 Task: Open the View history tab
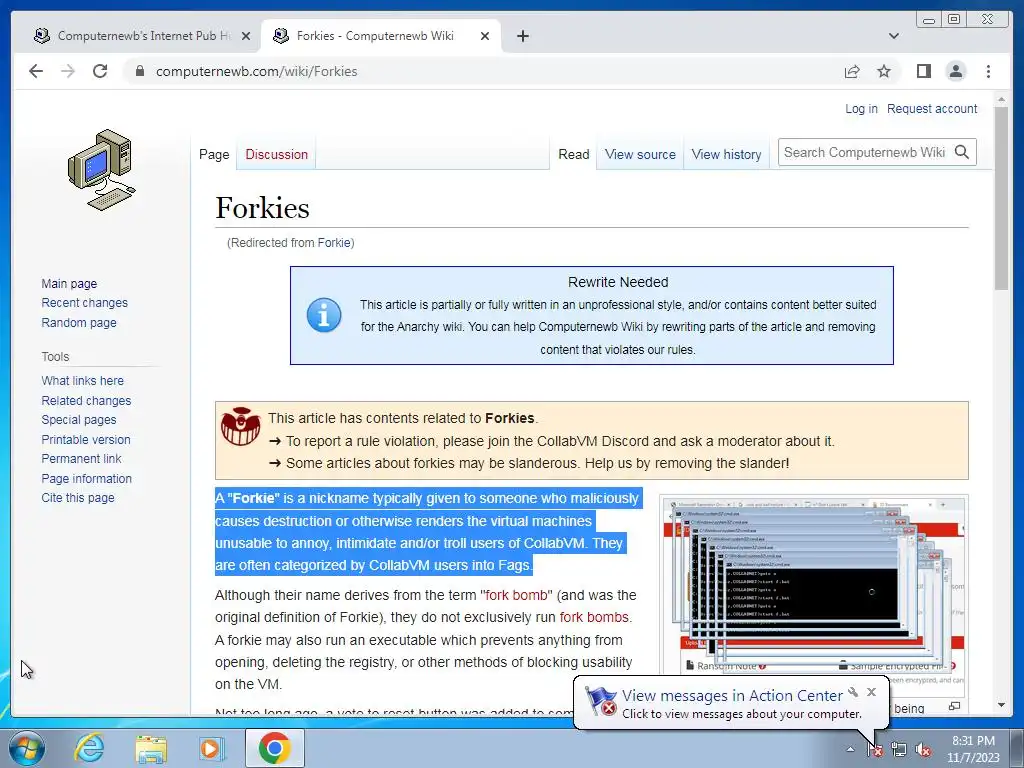click(x=726, y=155)
